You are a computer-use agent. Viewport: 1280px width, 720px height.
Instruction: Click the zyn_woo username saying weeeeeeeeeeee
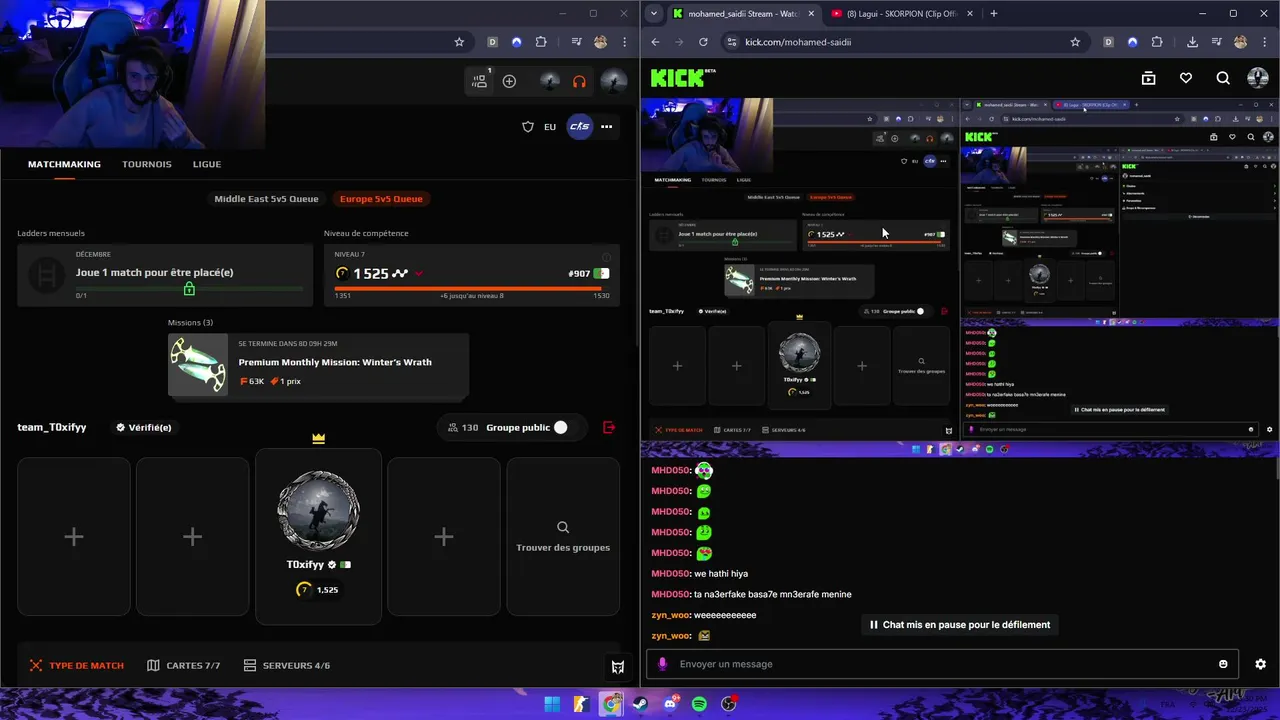[x=670, y=615]
